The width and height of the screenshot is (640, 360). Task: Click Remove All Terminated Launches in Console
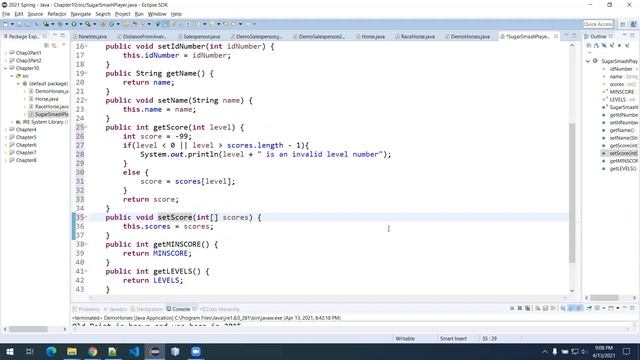tap(527, 308)
